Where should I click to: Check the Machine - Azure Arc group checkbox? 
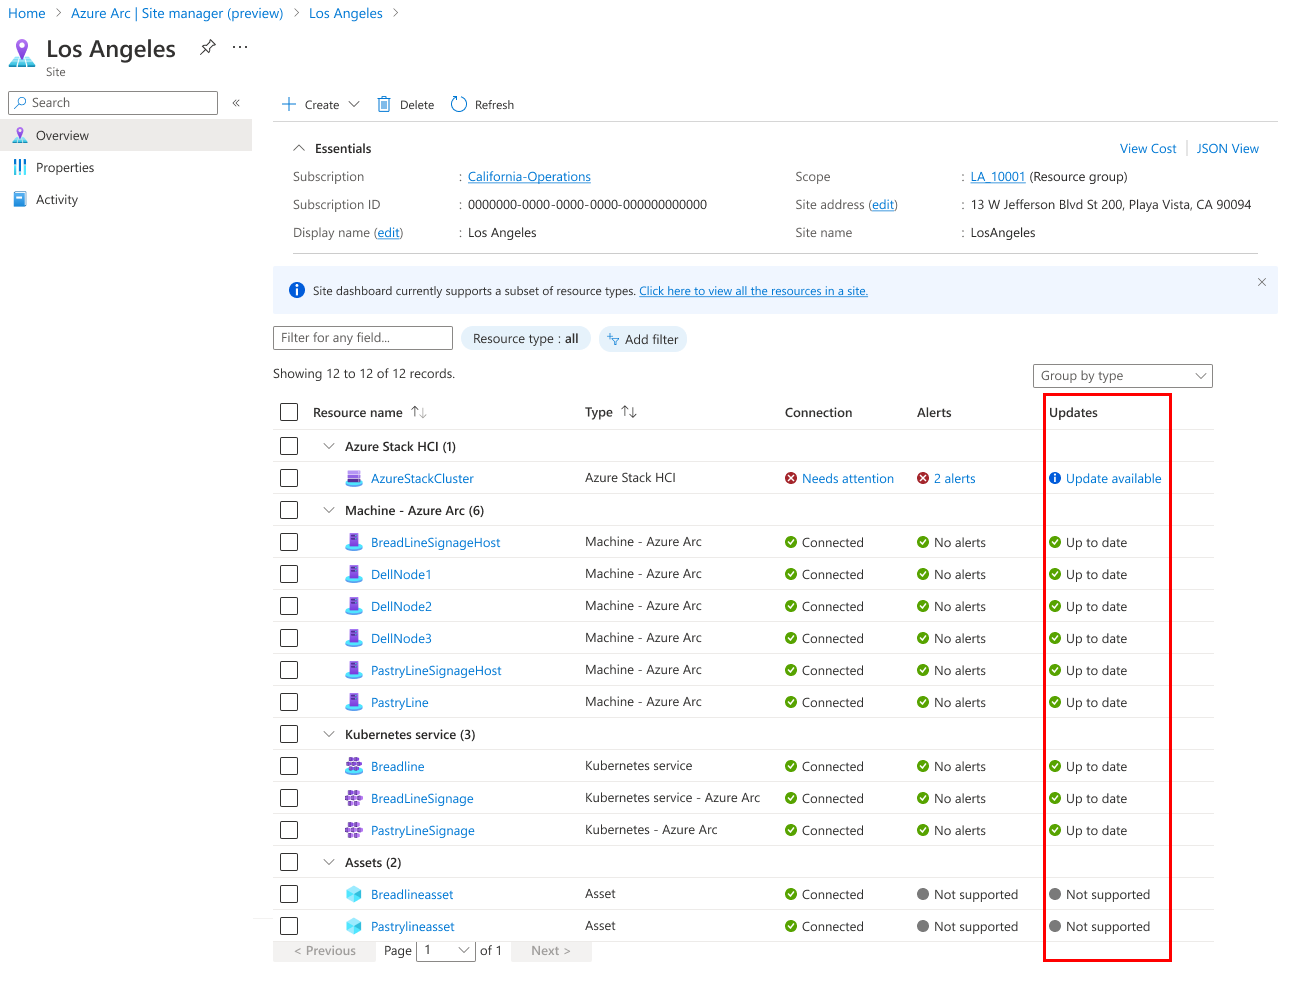pos(289,510)
